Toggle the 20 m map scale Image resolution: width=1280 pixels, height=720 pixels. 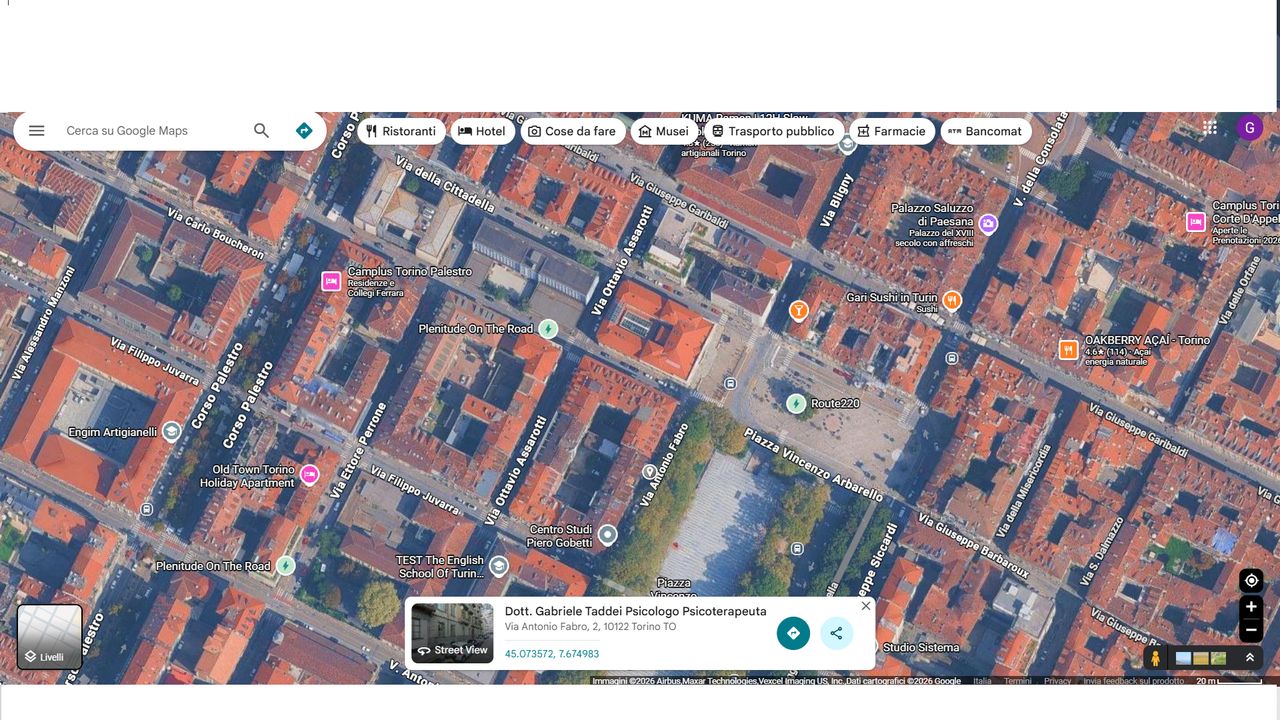1229,681
